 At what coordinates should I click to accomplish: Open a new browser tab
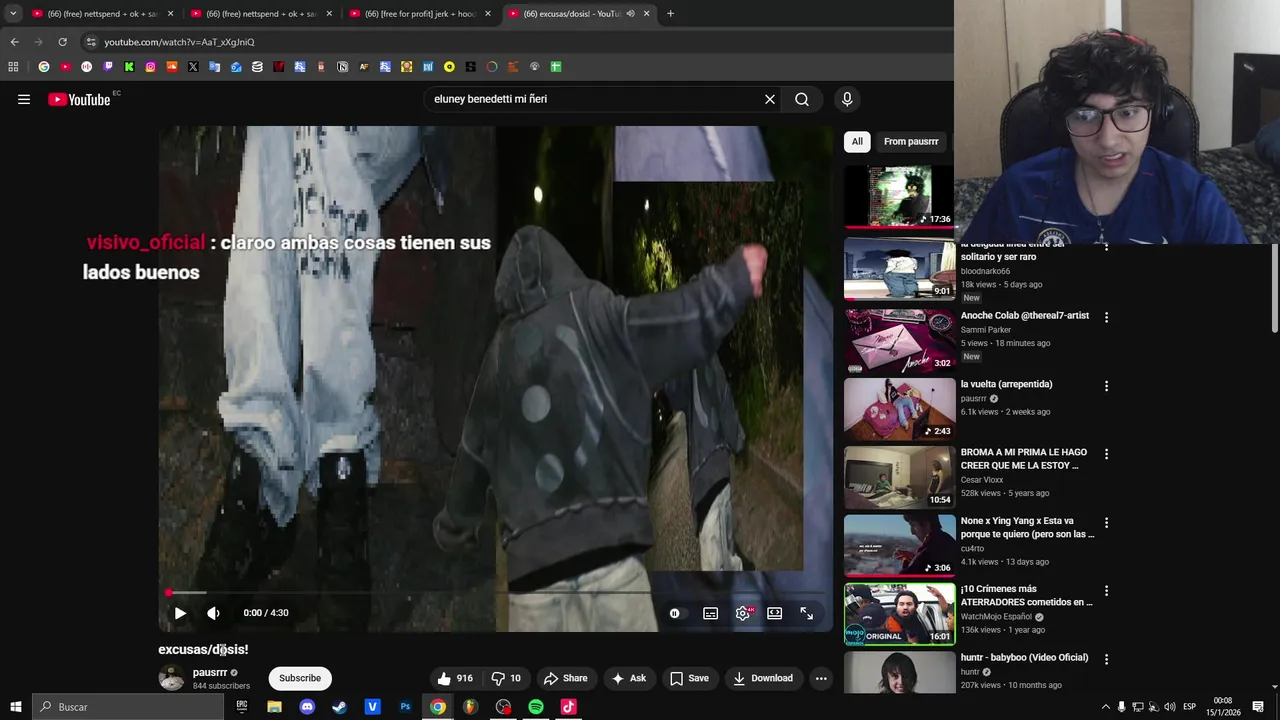670,13
